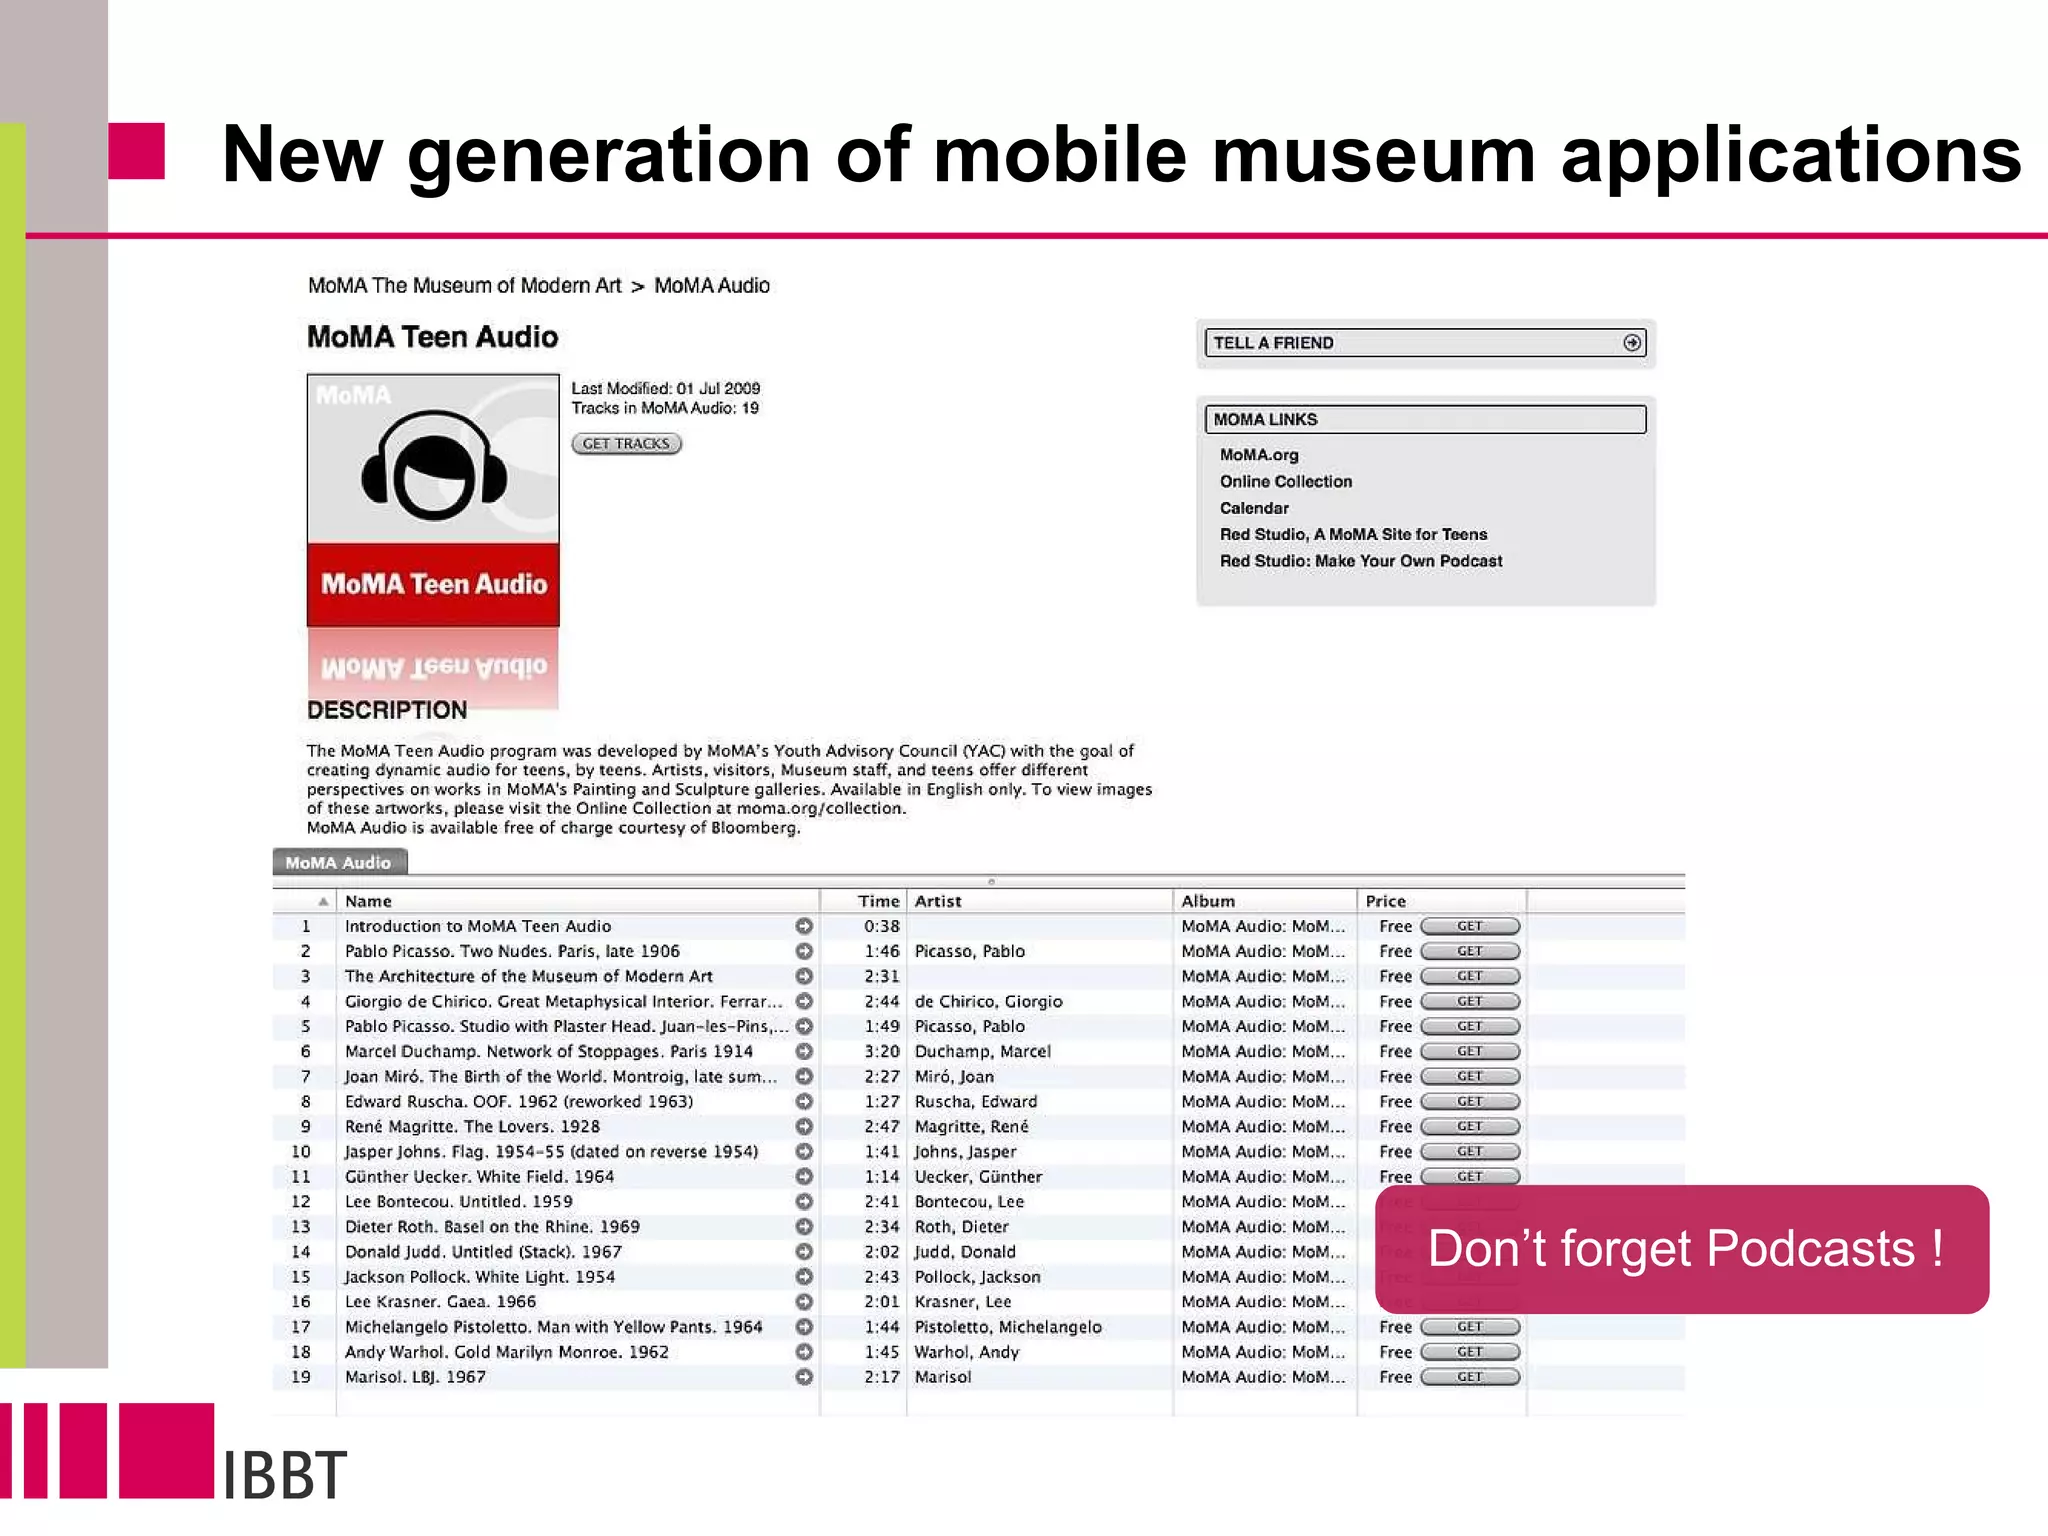Click arrow icon for René Magritte The Lovers
This screenshot has height=1536, width=2048.
[x=804, y=1126]
